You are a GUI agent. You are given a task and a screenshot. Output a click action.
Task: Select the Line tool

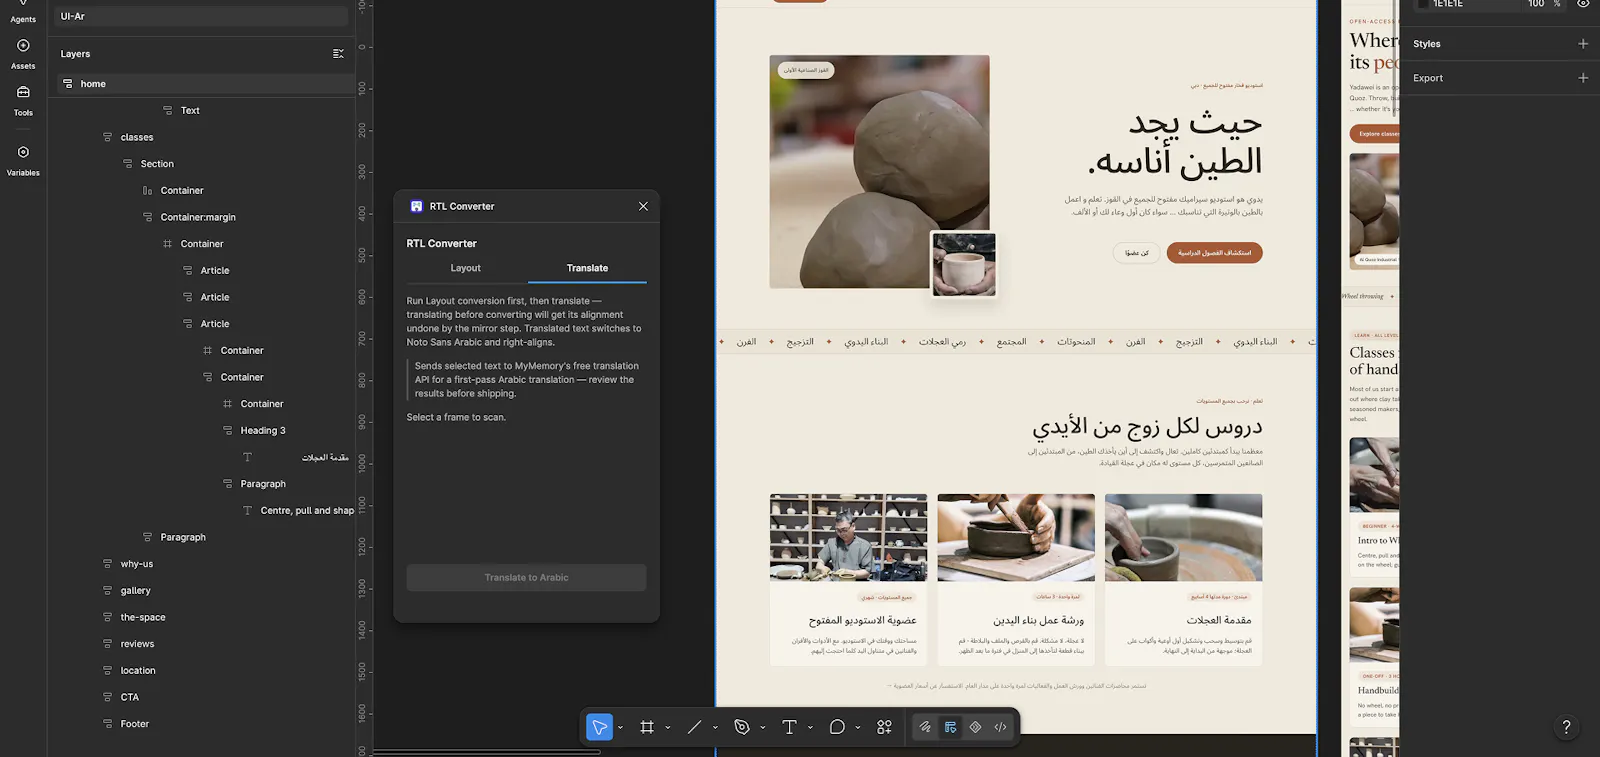point(694,727)
